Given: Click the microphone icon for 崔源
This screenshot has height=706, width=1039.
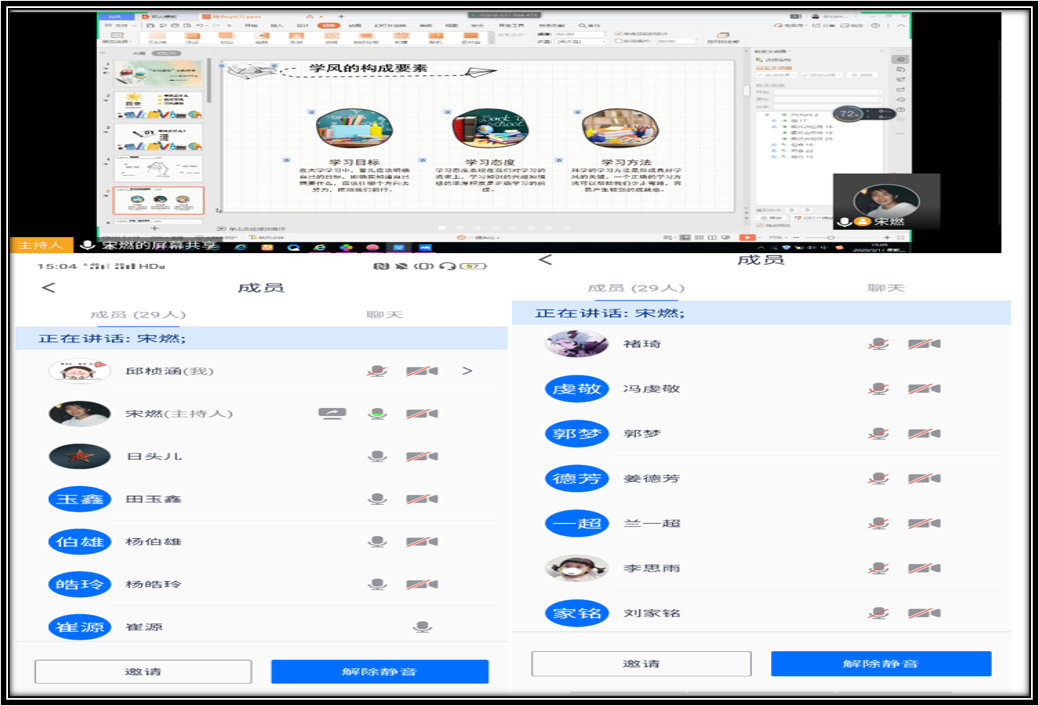Looking at the screenshot, I should (x=422, y=627).
